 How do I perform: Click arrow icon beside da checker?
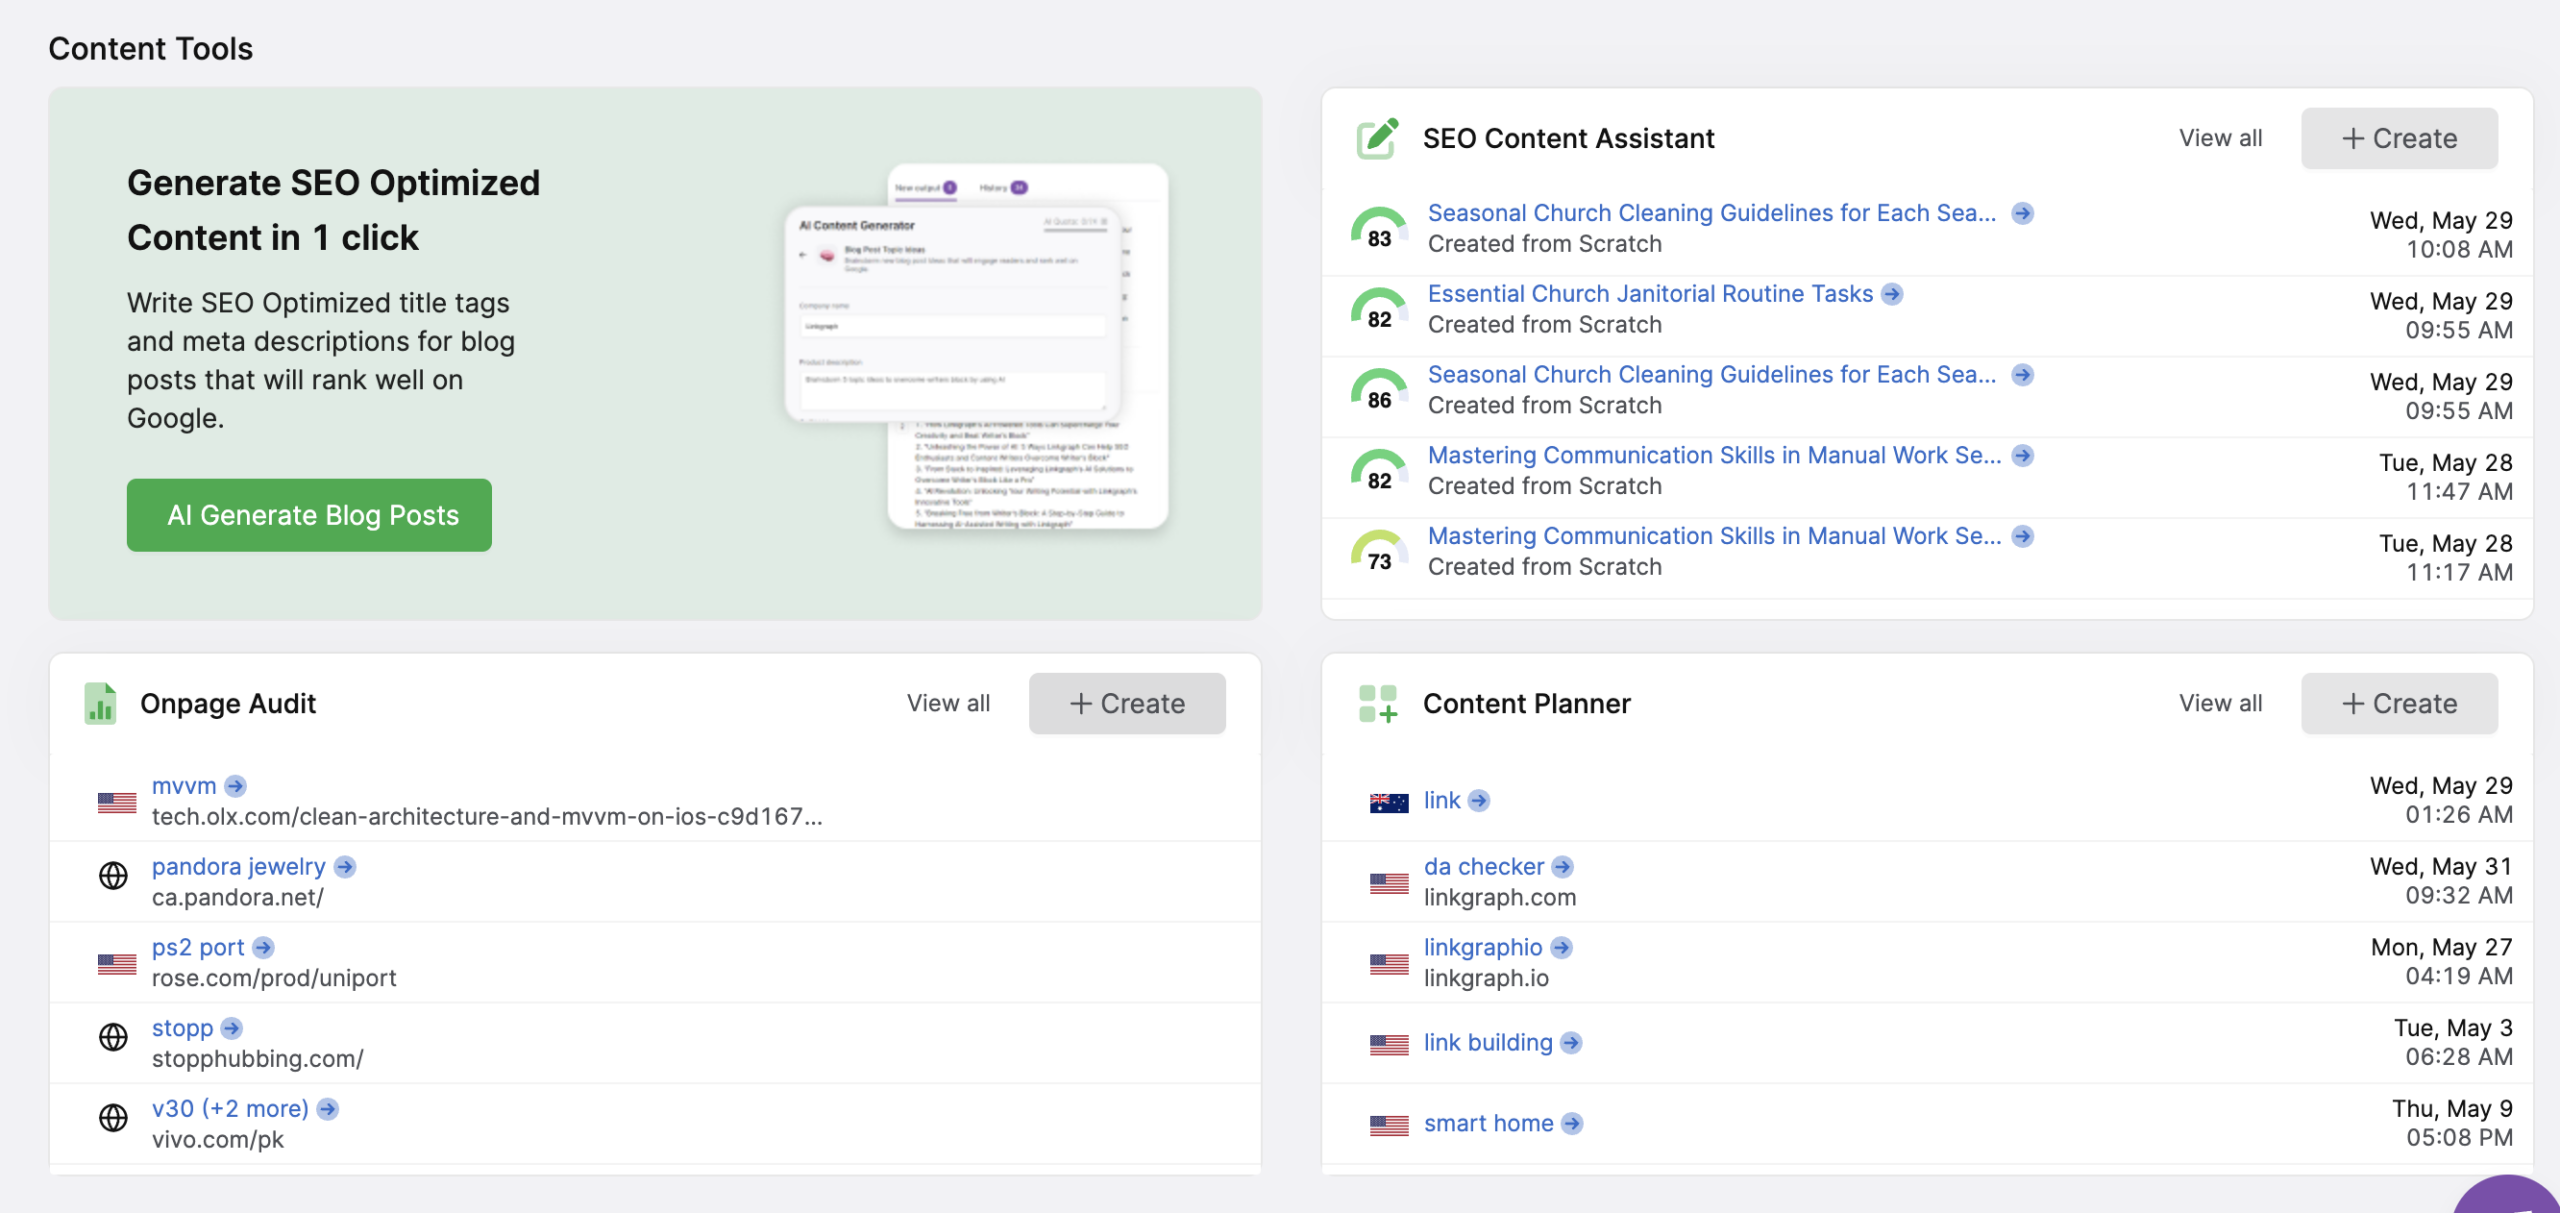[1563, 867]
